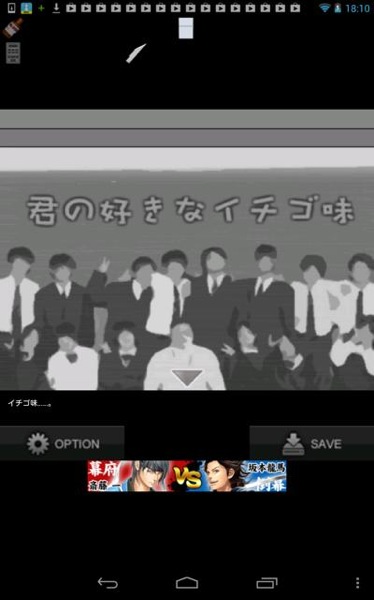Click the download tray icon beside SAVE
Viewport: 374px width, 600px height.
[293, 444]
